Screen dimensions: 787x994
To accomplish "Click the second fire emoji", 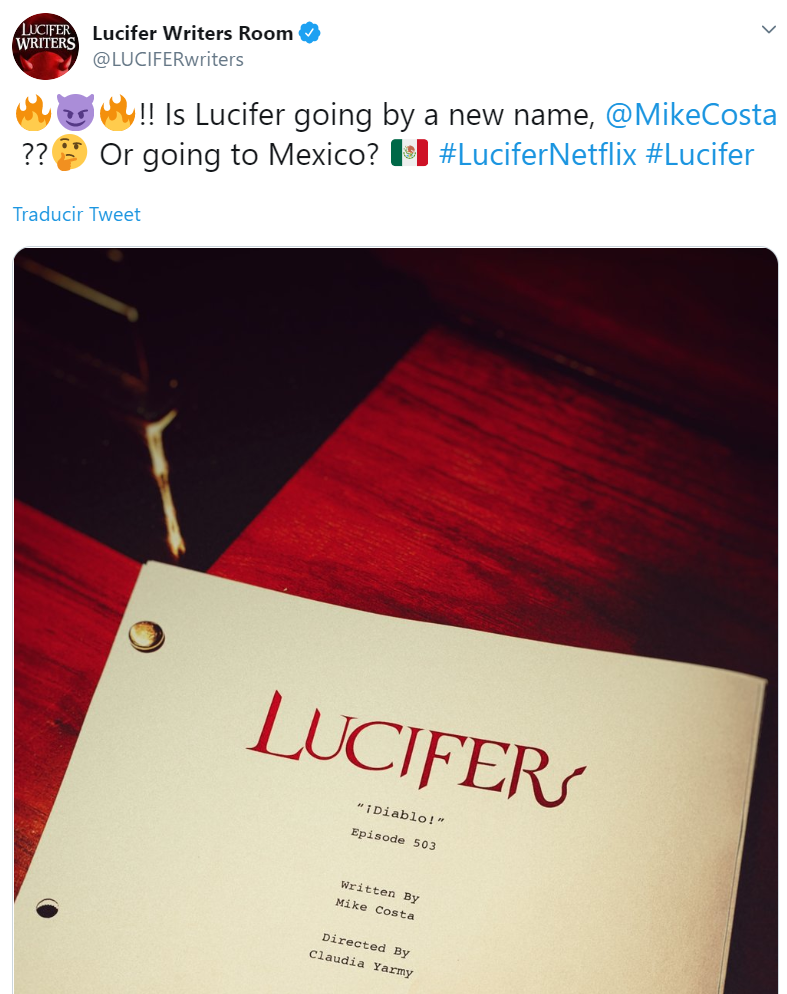I will click(x=118, y=113).
